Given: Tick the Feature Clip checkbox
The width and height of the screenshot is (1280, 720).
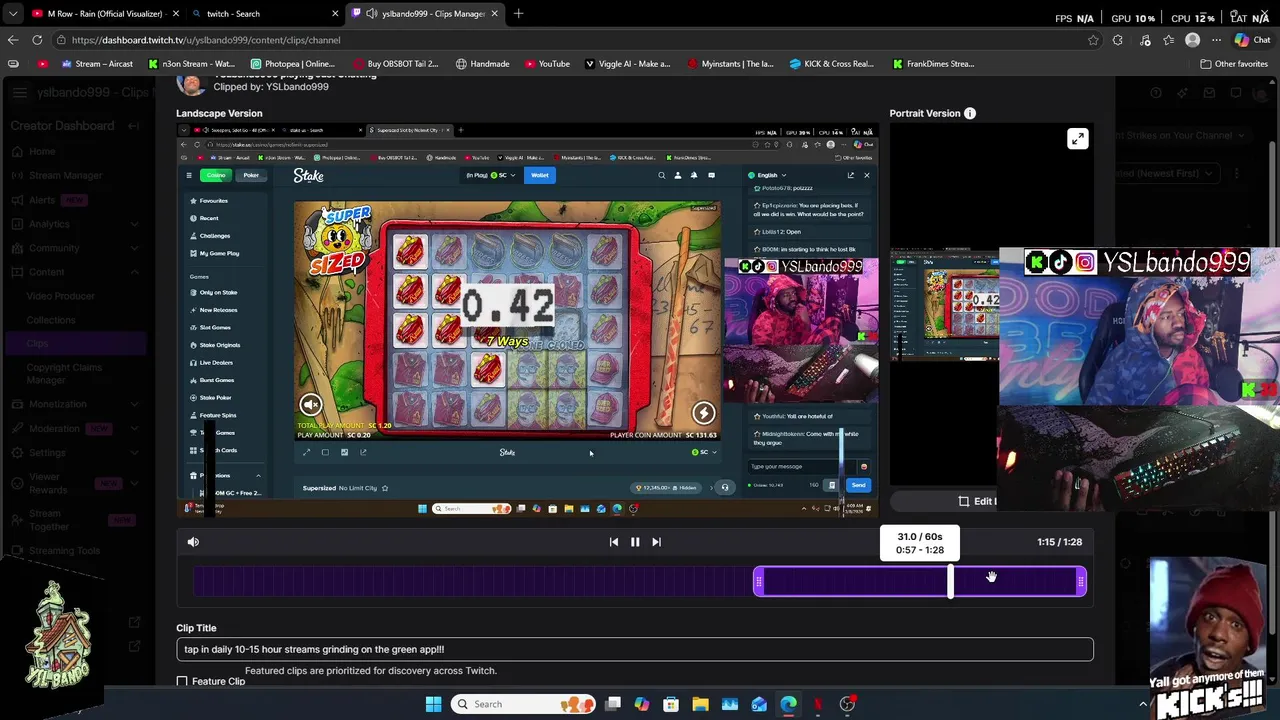Looking at the screenshot, I should (x=182, y=682).
